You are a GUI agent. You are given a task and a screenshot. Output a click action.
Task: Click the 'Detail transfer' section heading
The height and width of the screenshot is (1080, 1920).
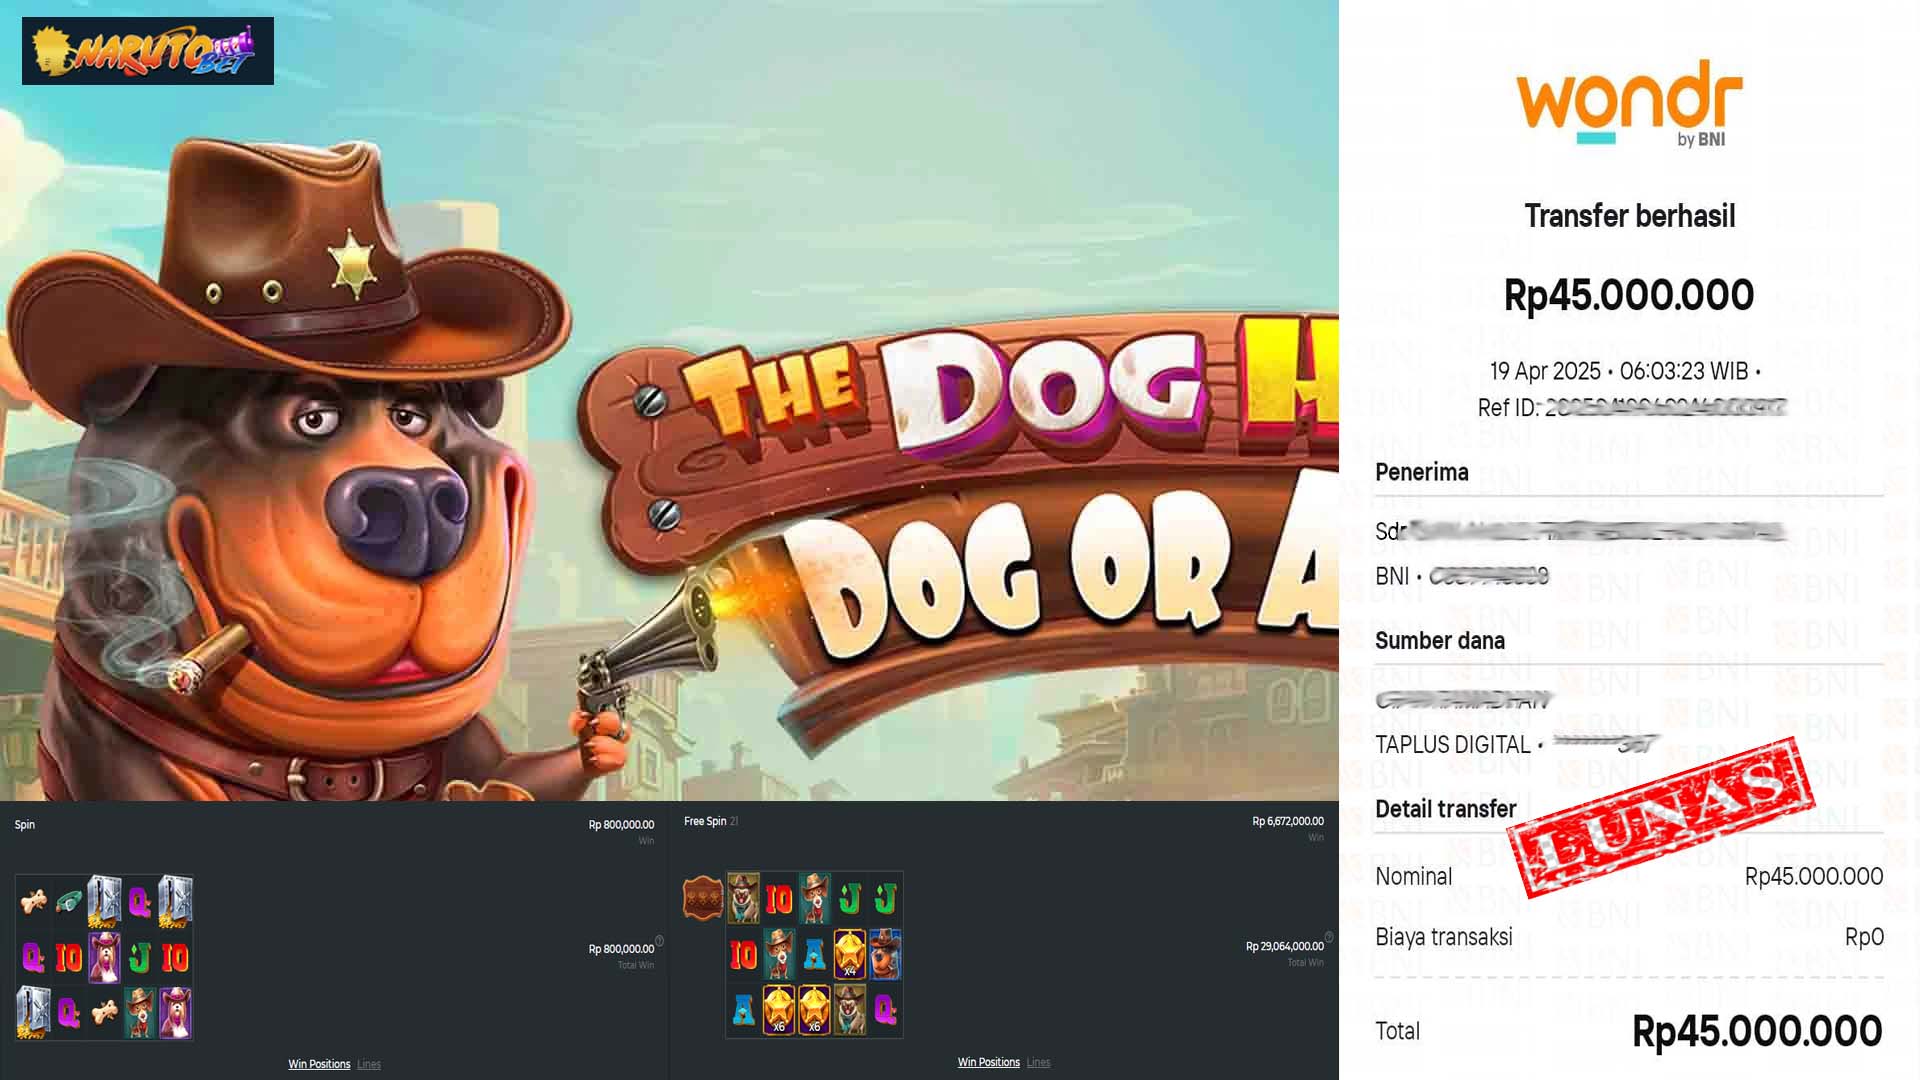tap(1446, 809)
